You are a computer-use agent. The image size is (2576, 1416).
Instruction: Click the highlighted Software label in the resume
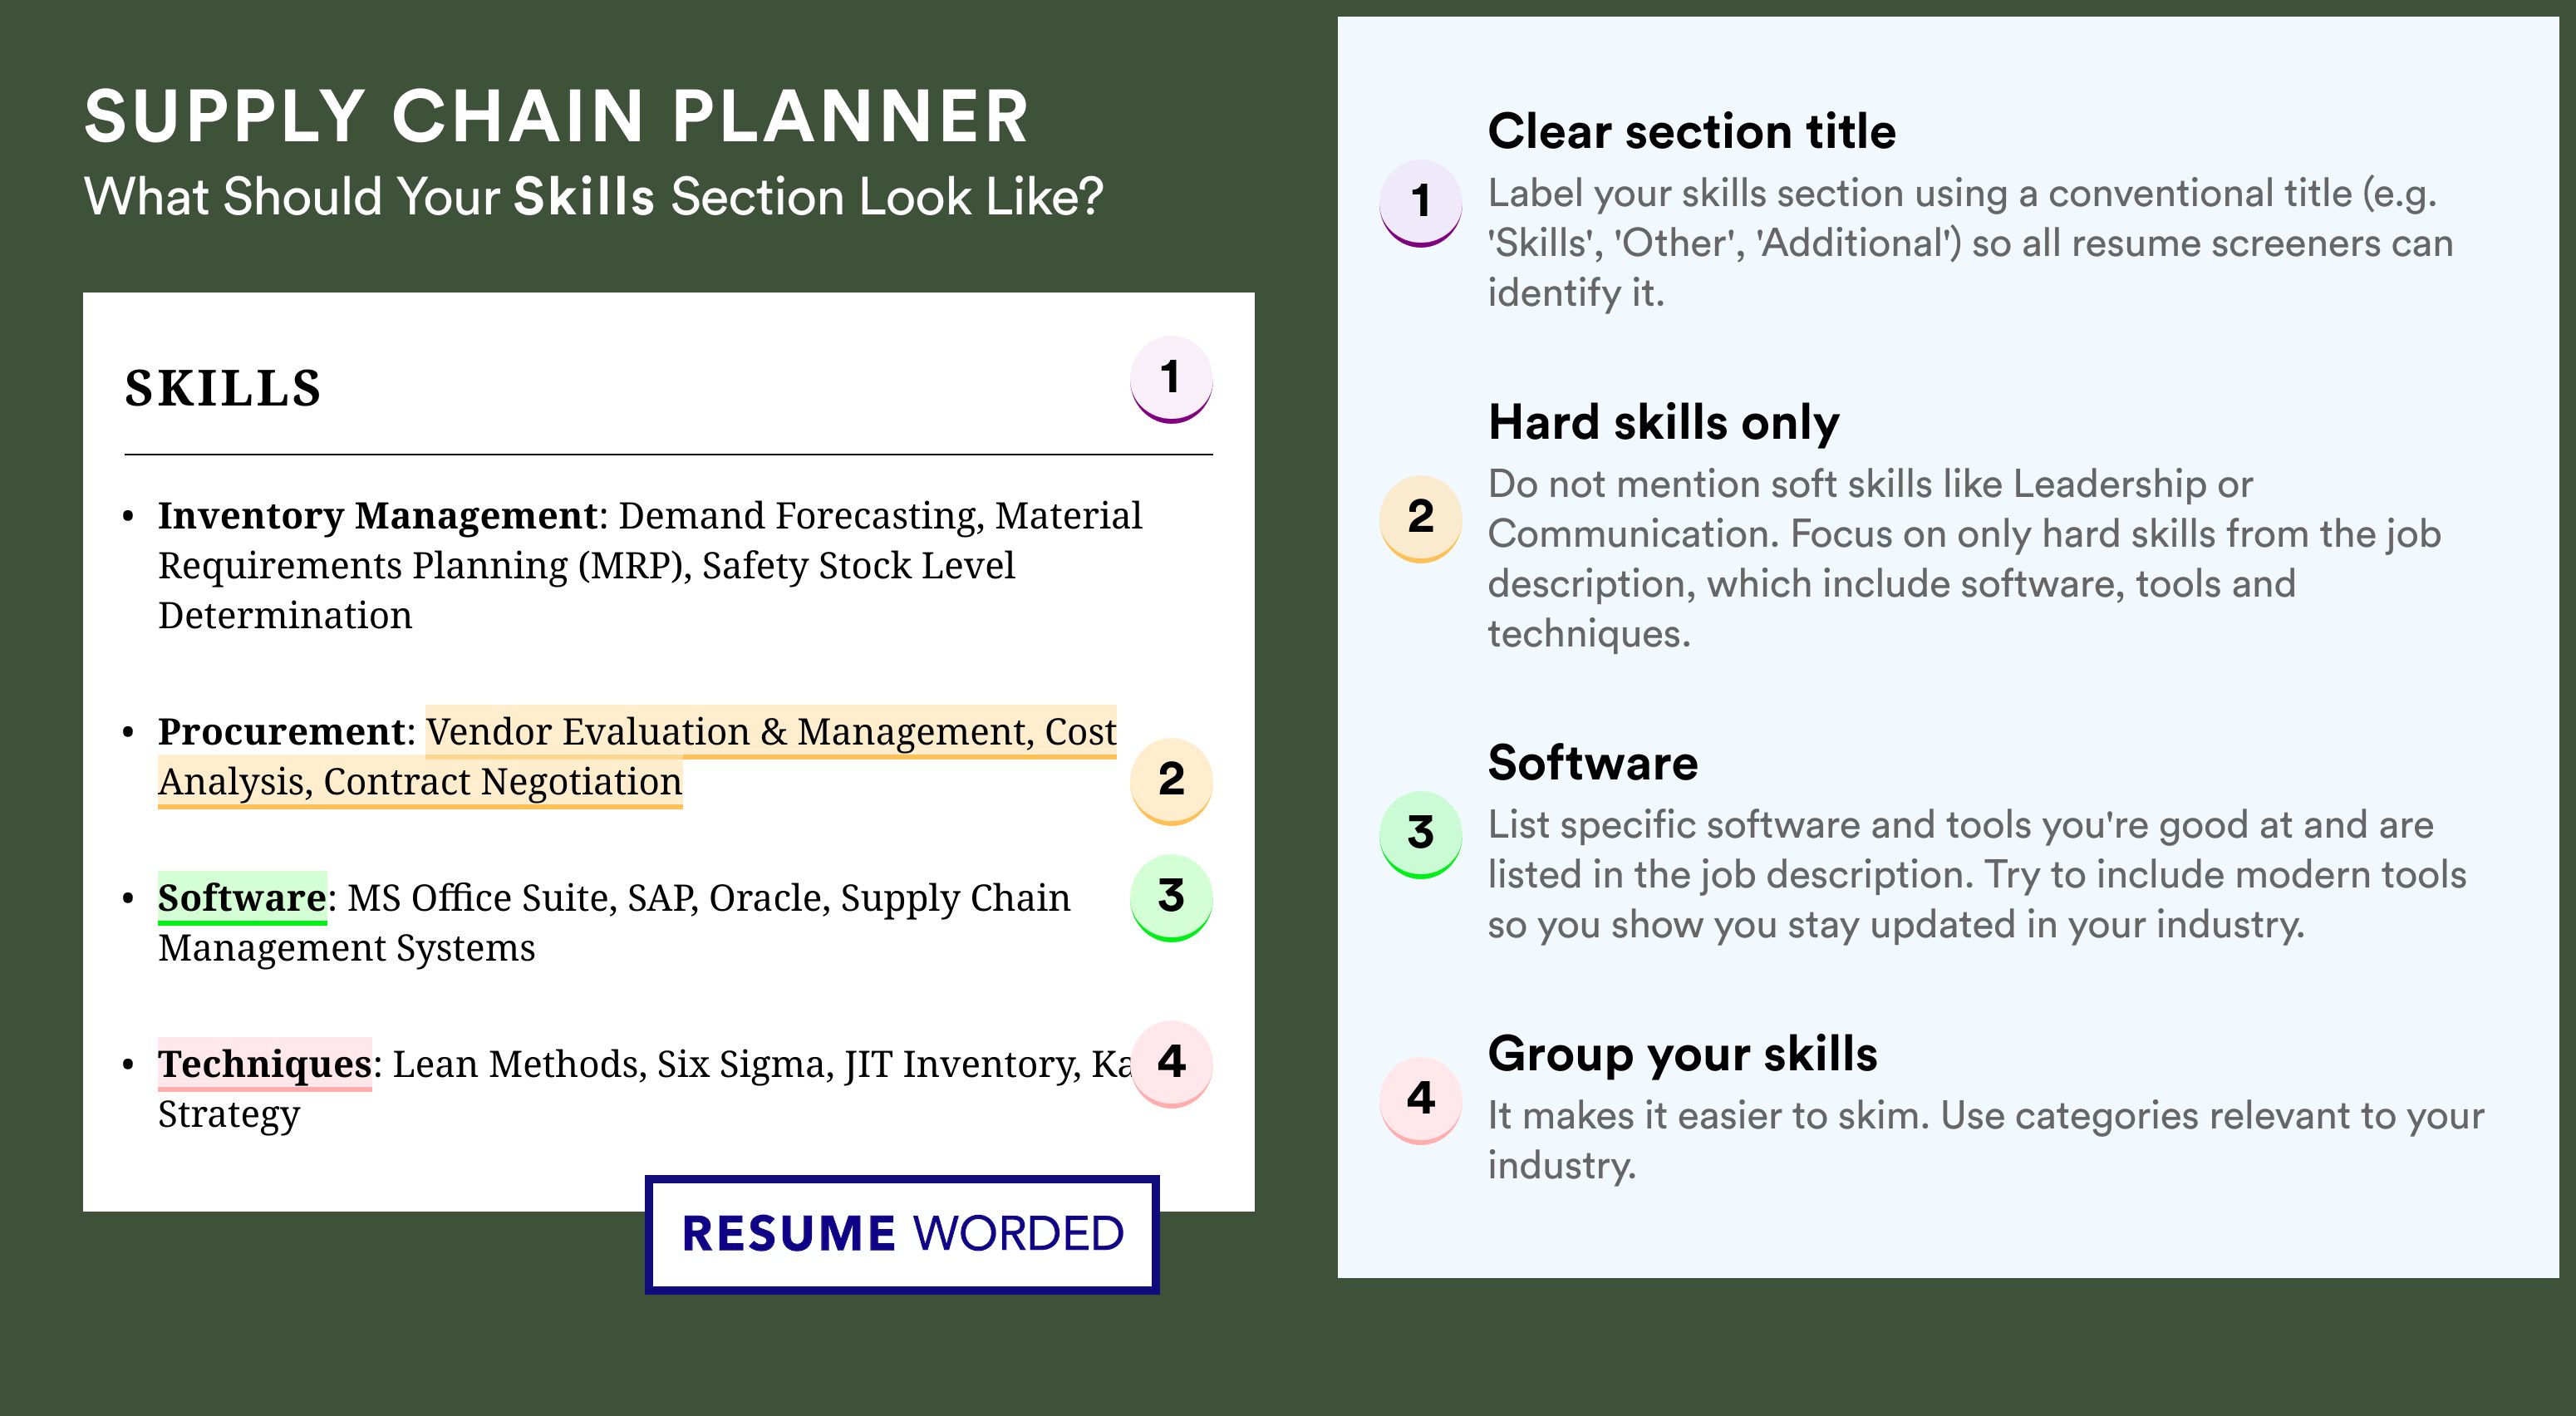pyautogui.click(x=242, y=898)
